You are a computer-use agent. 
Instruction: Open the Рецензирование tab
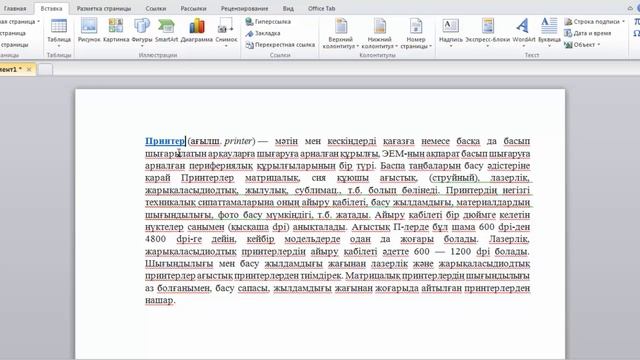pyautogui.click(x=244, y=8)
